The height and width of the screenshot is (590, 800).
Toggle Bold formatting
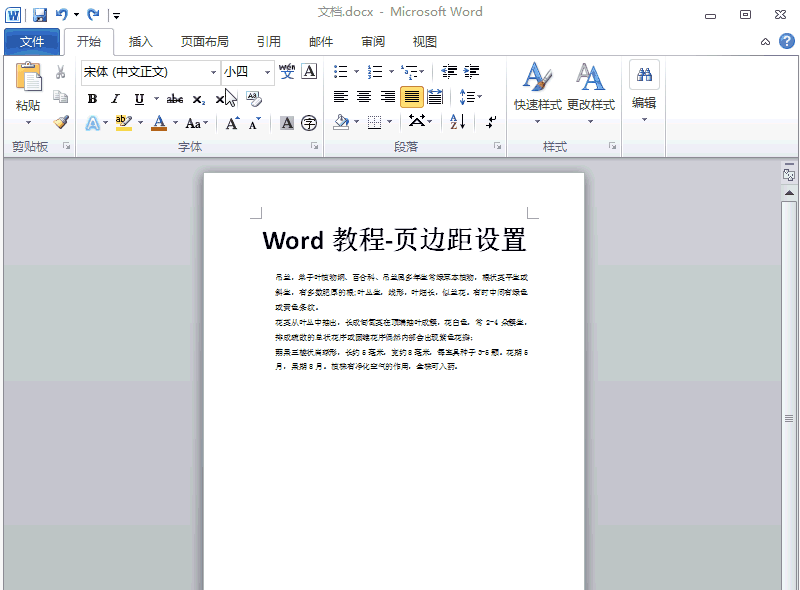93,99
